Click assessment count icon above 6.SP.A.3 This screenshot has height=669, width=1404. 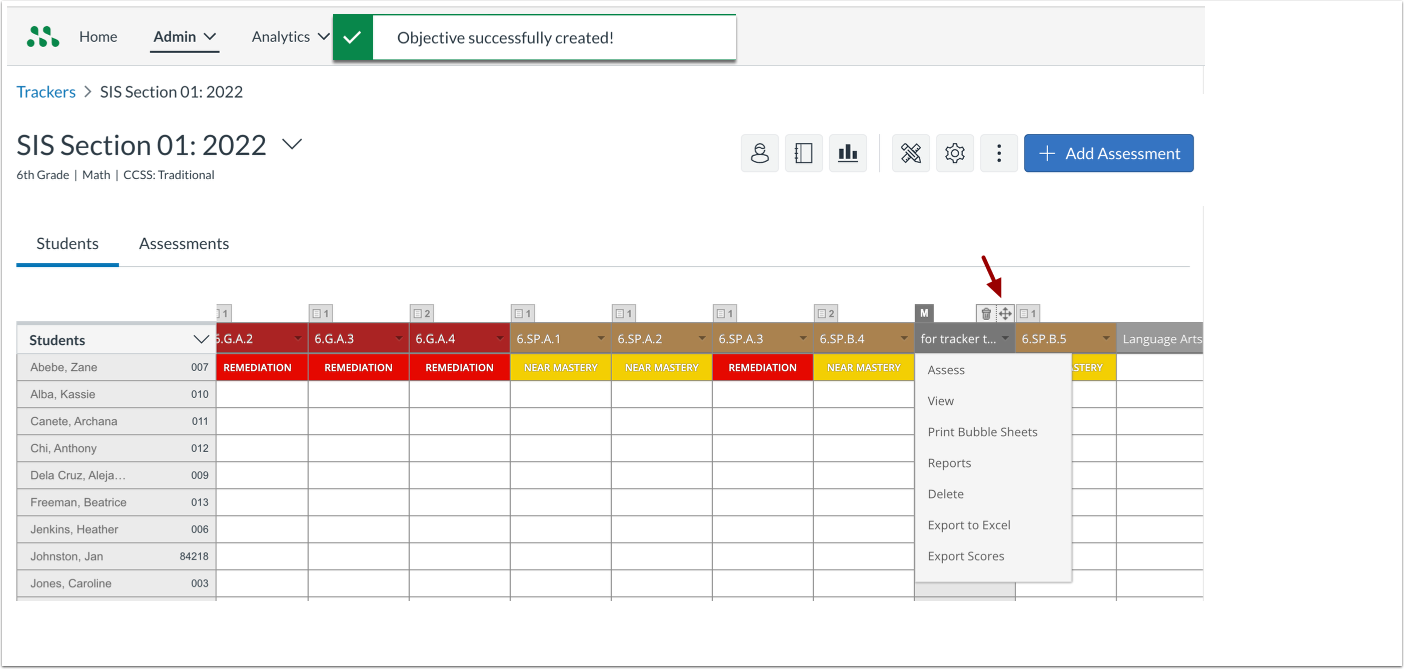[724, 313]
